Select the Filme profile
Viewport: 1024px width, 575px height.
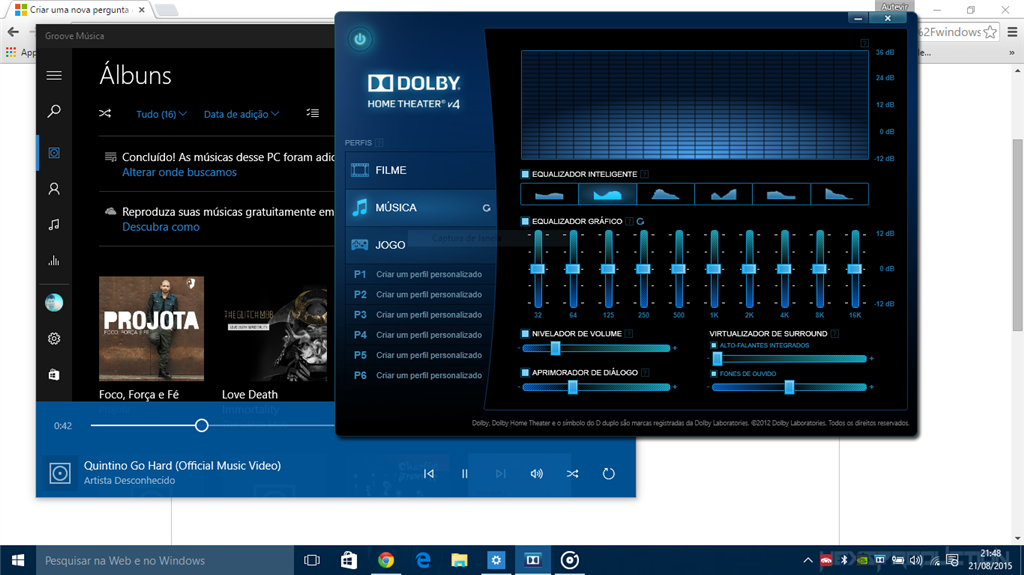click(x=421, y=170)
